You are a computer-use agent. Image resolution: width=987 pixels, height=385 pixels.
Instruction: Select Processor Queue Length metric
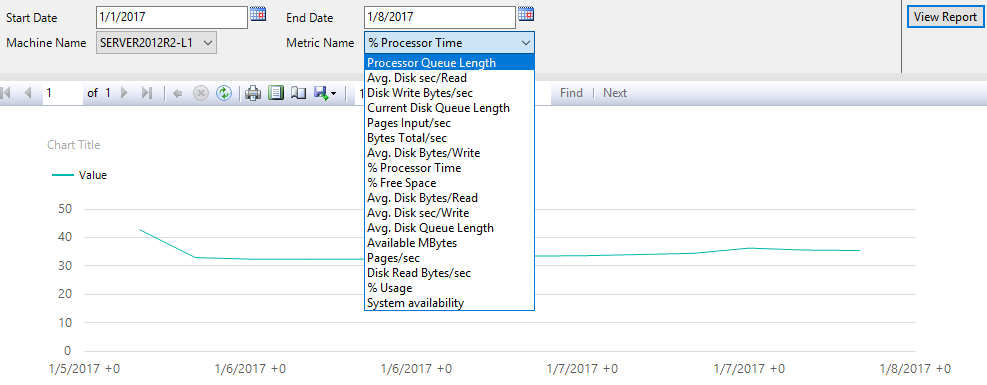coord(449,63)
